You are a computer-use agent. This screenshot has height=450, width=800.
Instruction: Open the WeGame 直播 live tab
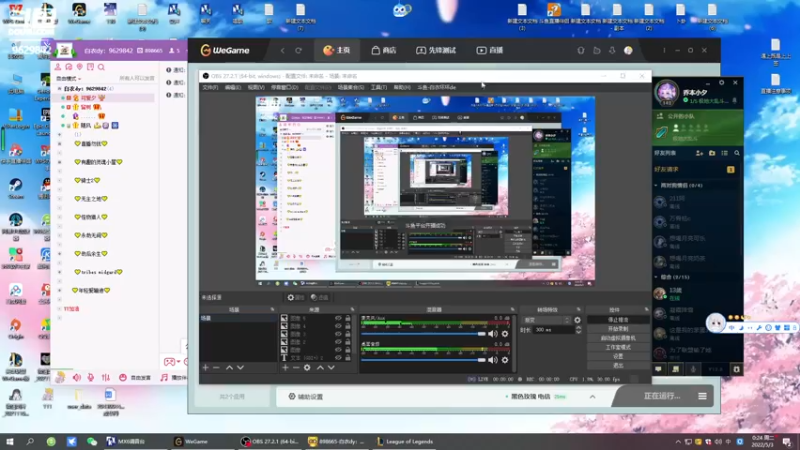point(490,50)
